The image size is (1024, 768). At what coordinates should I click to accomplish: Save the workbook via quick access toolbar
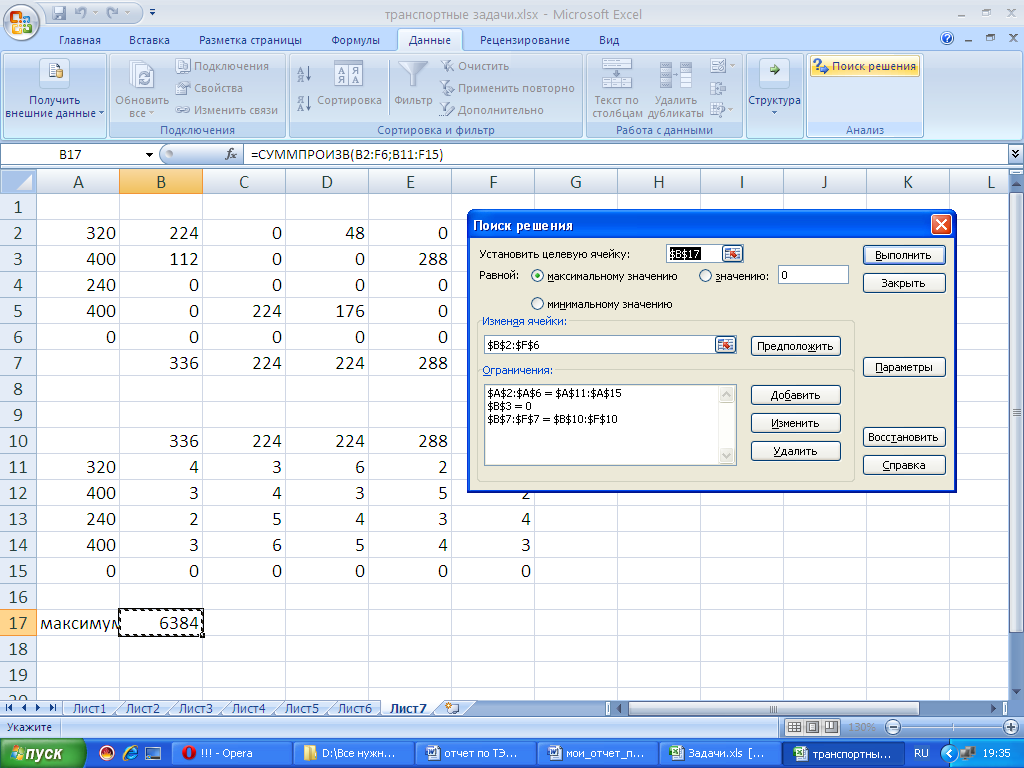(x=59, y=12)
